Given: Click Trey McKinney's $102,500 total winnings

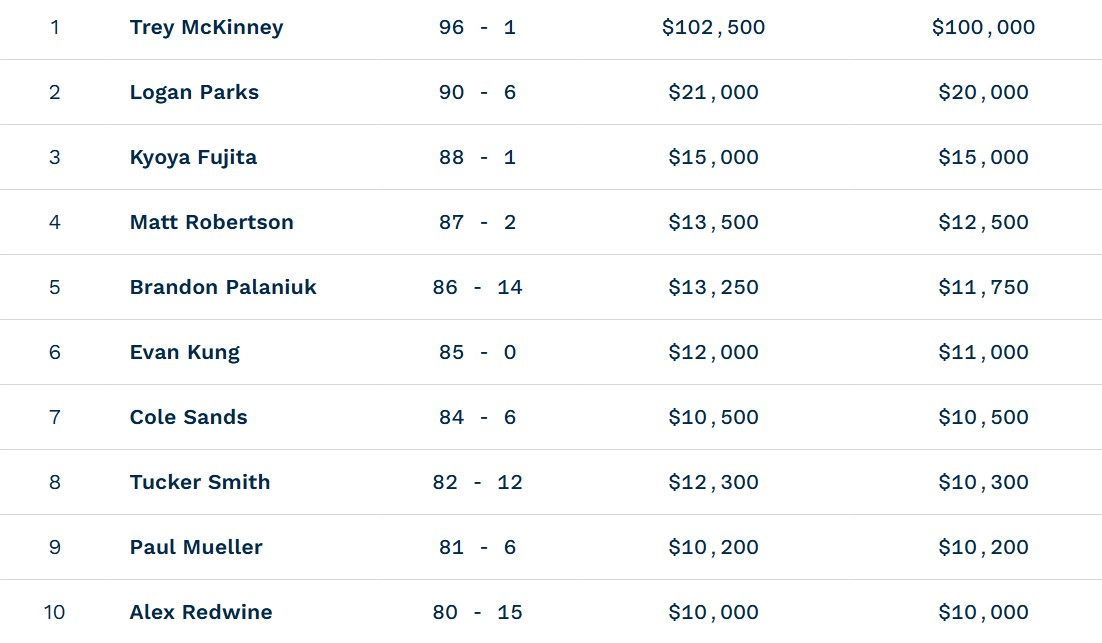Looking at the screenshot, I should point(713,27).
